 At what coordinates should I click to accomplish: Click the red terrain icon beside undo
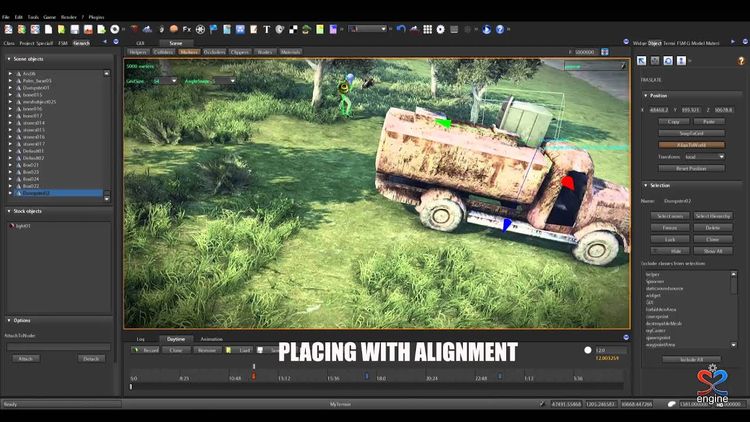coord(414,29)
